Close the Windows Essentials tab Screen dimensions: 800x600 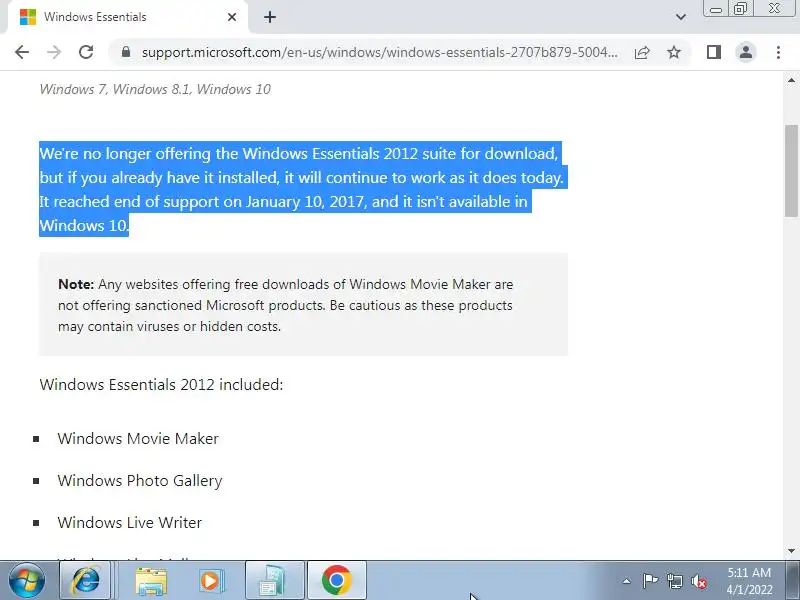(x=232, y=17)
